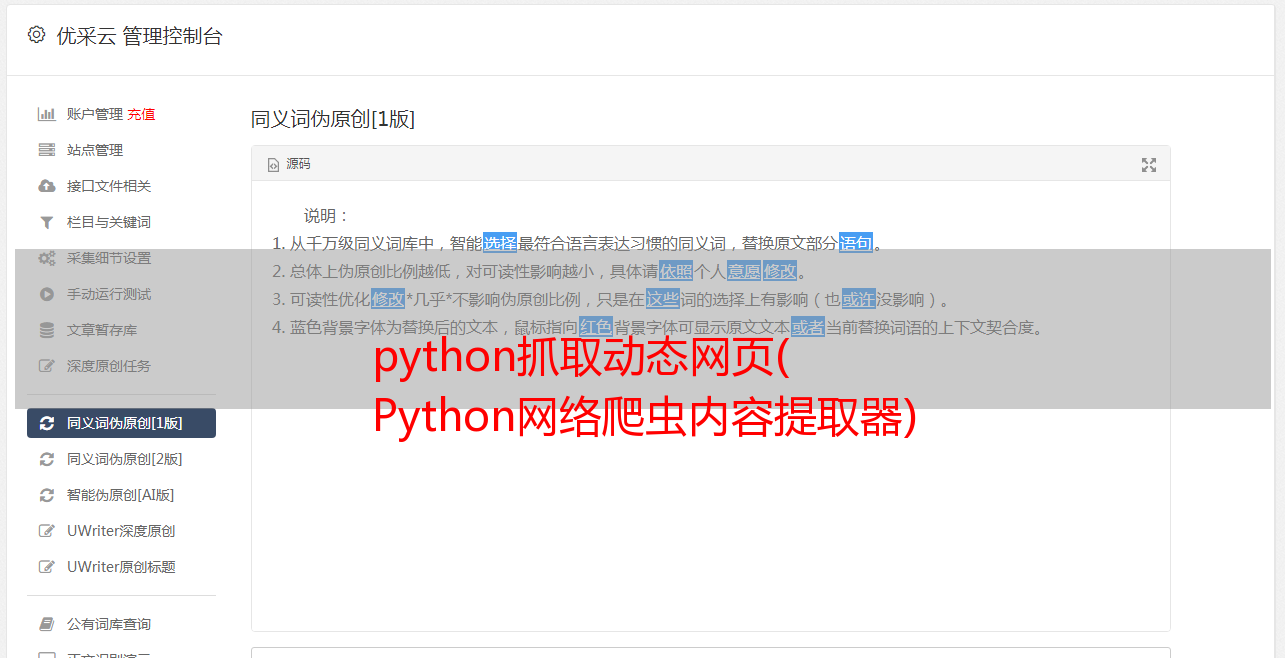
Task: Click the 同义词伪原创[1版] page heading
Action: (333, 119)
